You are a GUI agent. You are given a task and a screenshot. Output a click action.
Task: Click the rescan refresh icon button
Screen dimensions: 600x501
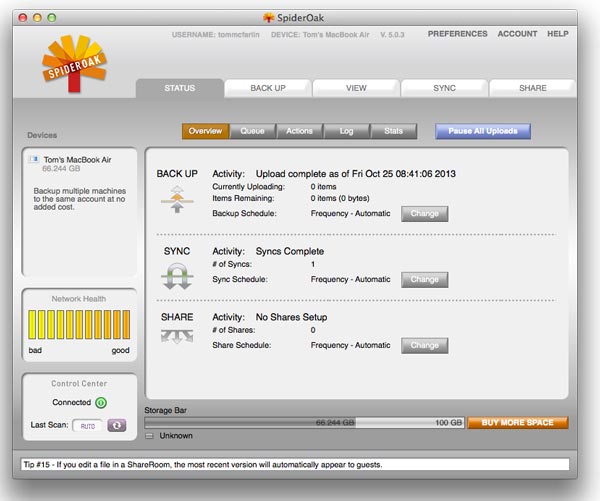[117, 425]
